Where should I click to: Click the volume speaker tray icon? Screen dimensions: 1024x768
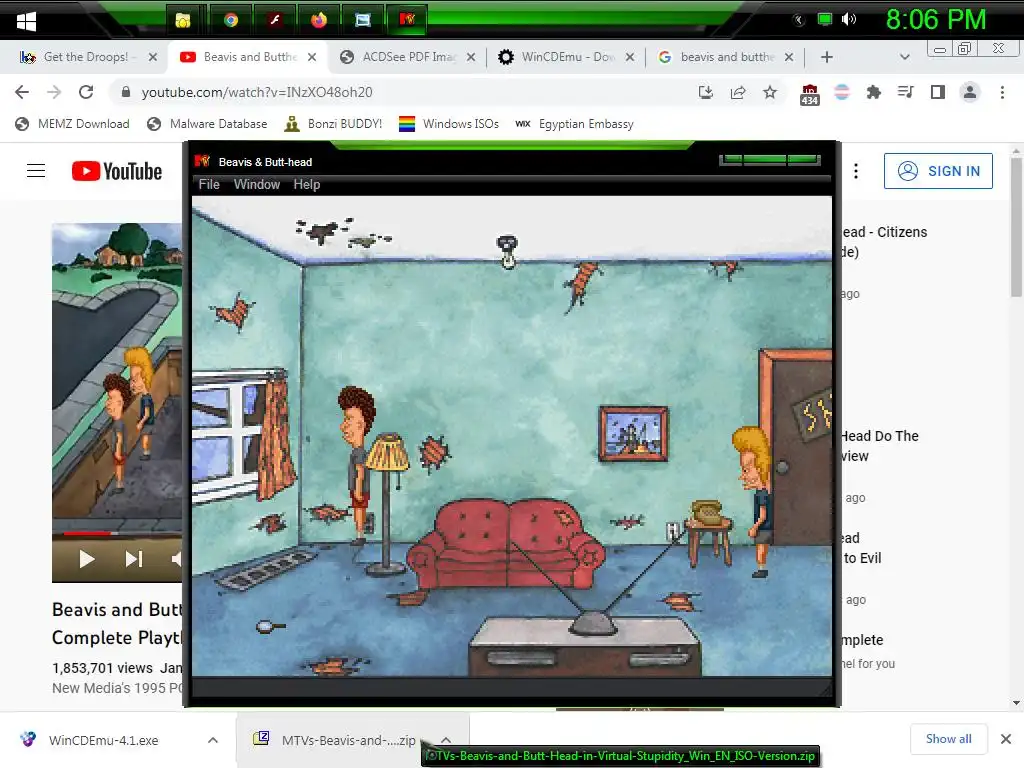(848, 20)
